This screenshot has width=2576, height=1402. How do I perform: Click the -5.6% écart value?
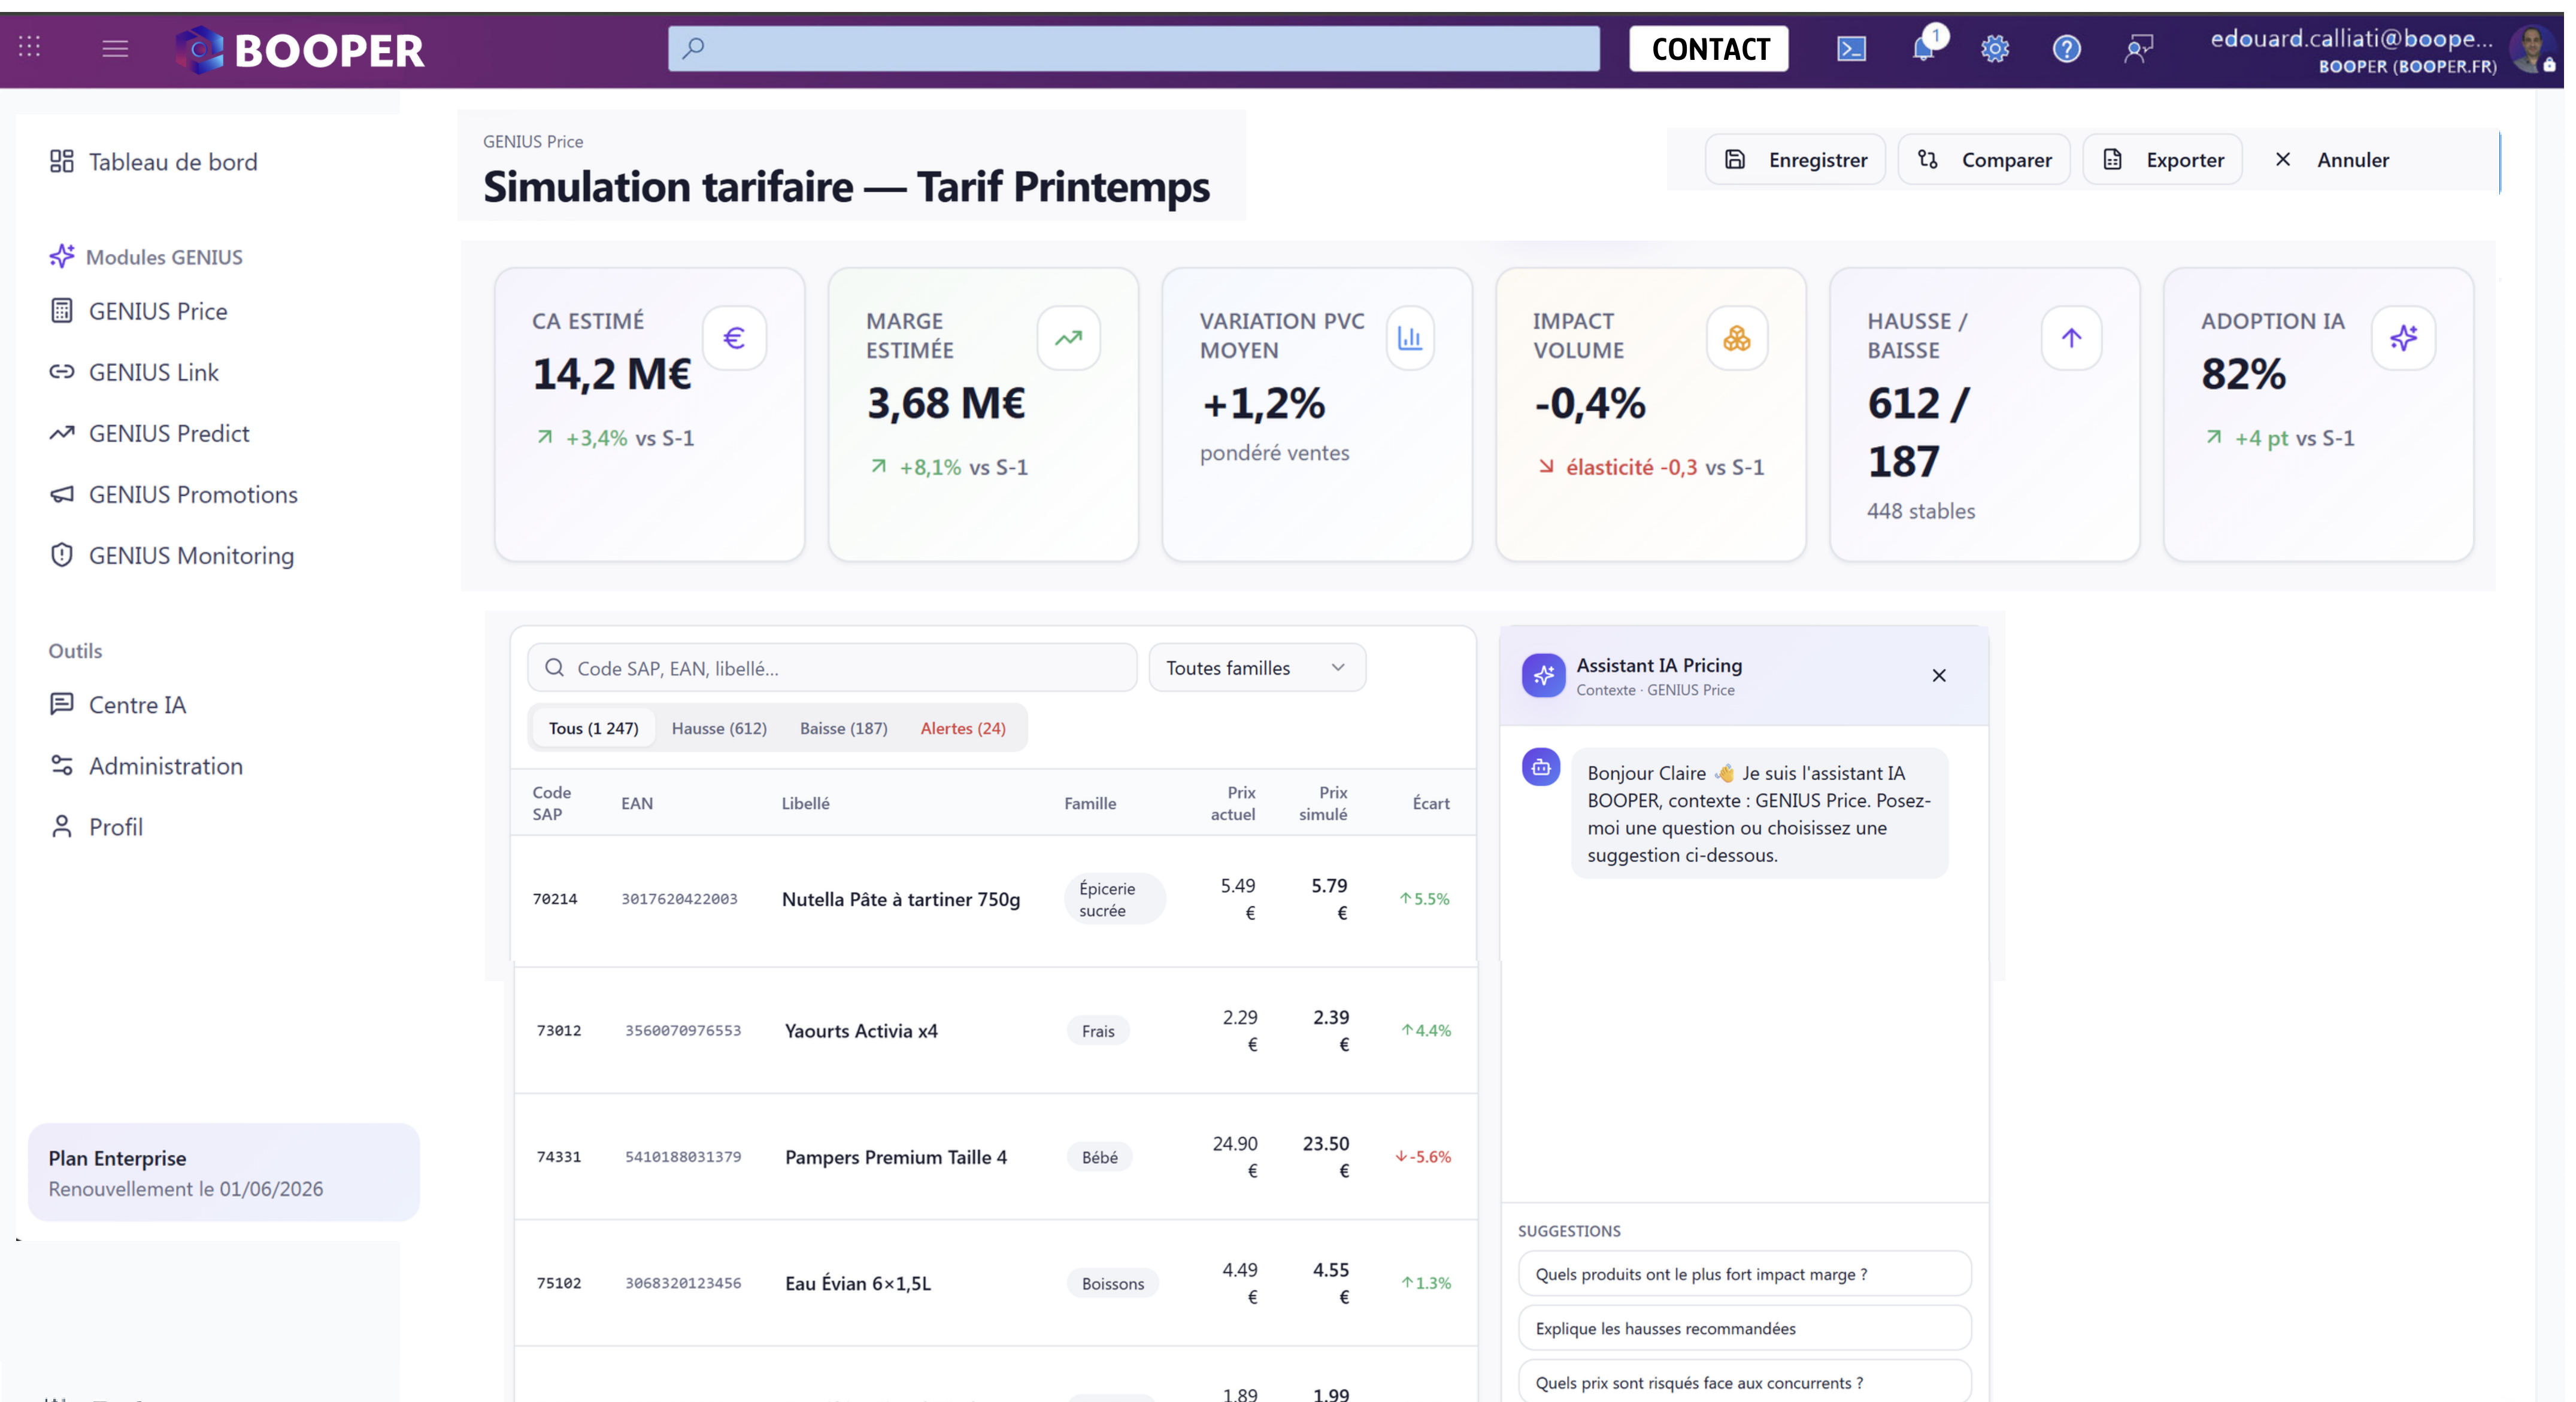click(x=1423, y=1157)
